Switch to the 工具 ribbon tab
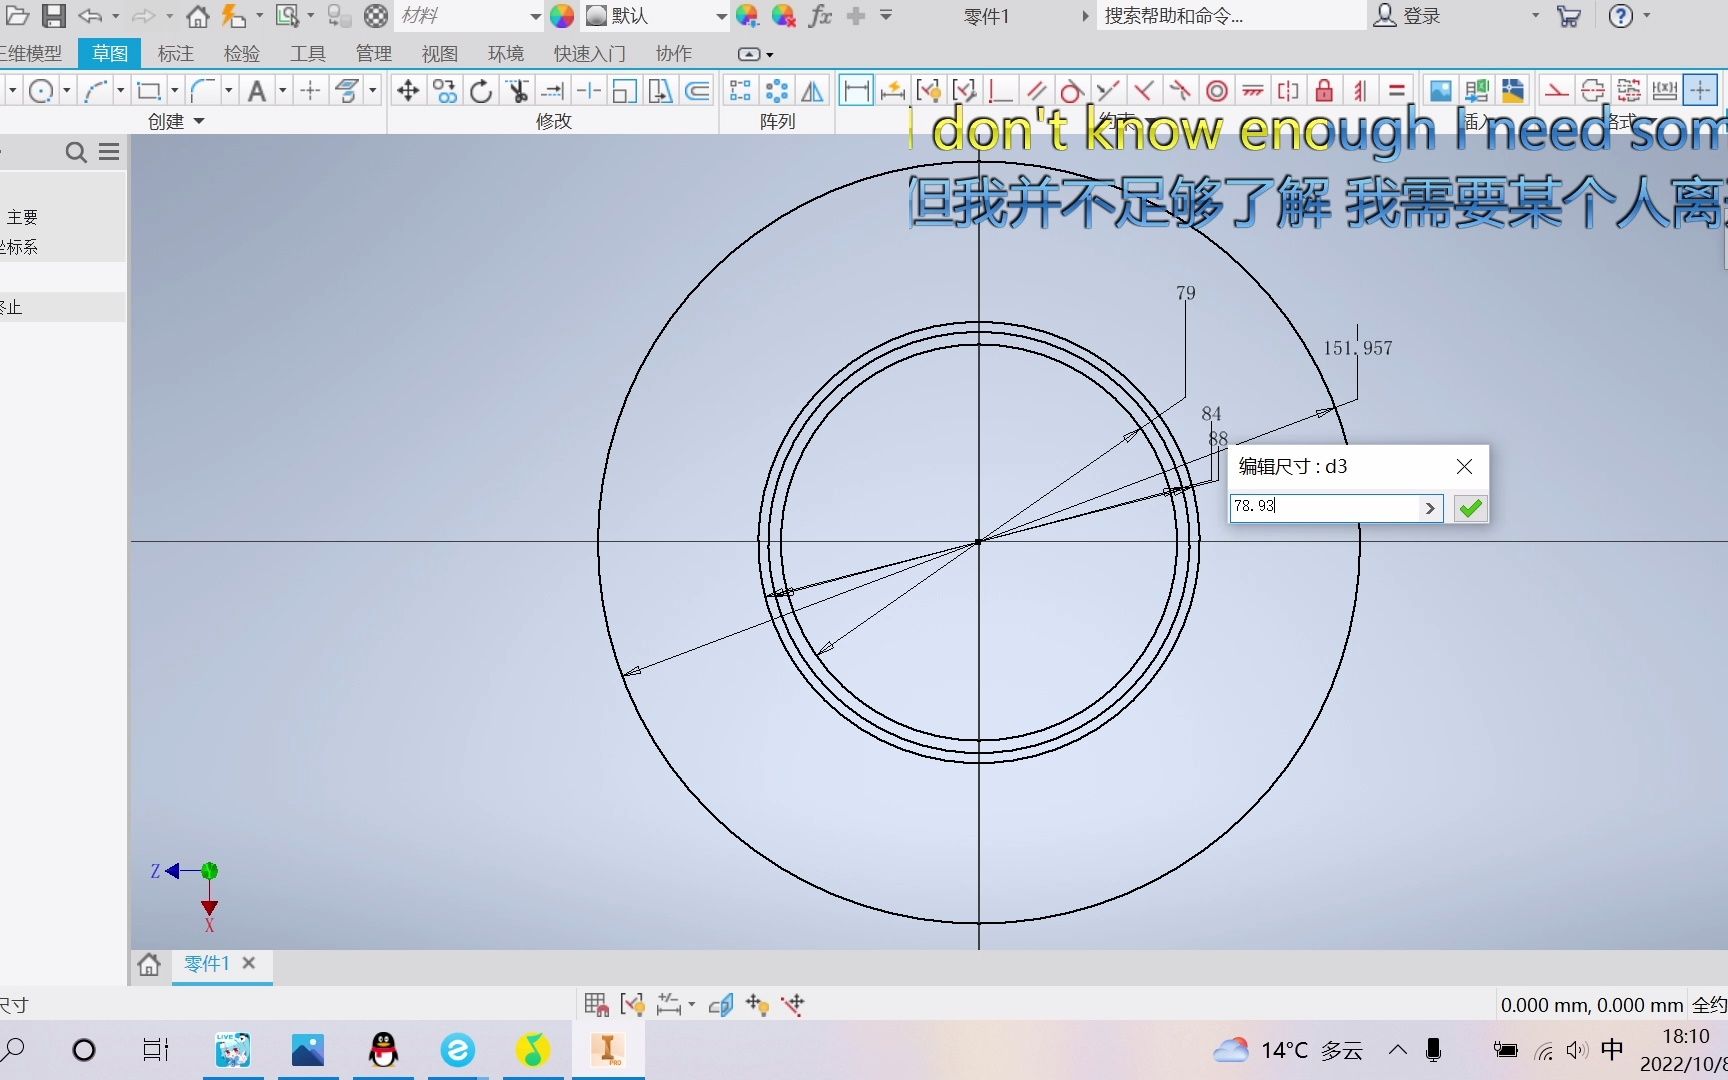The image size is (1728, 1080). (308, 53)
